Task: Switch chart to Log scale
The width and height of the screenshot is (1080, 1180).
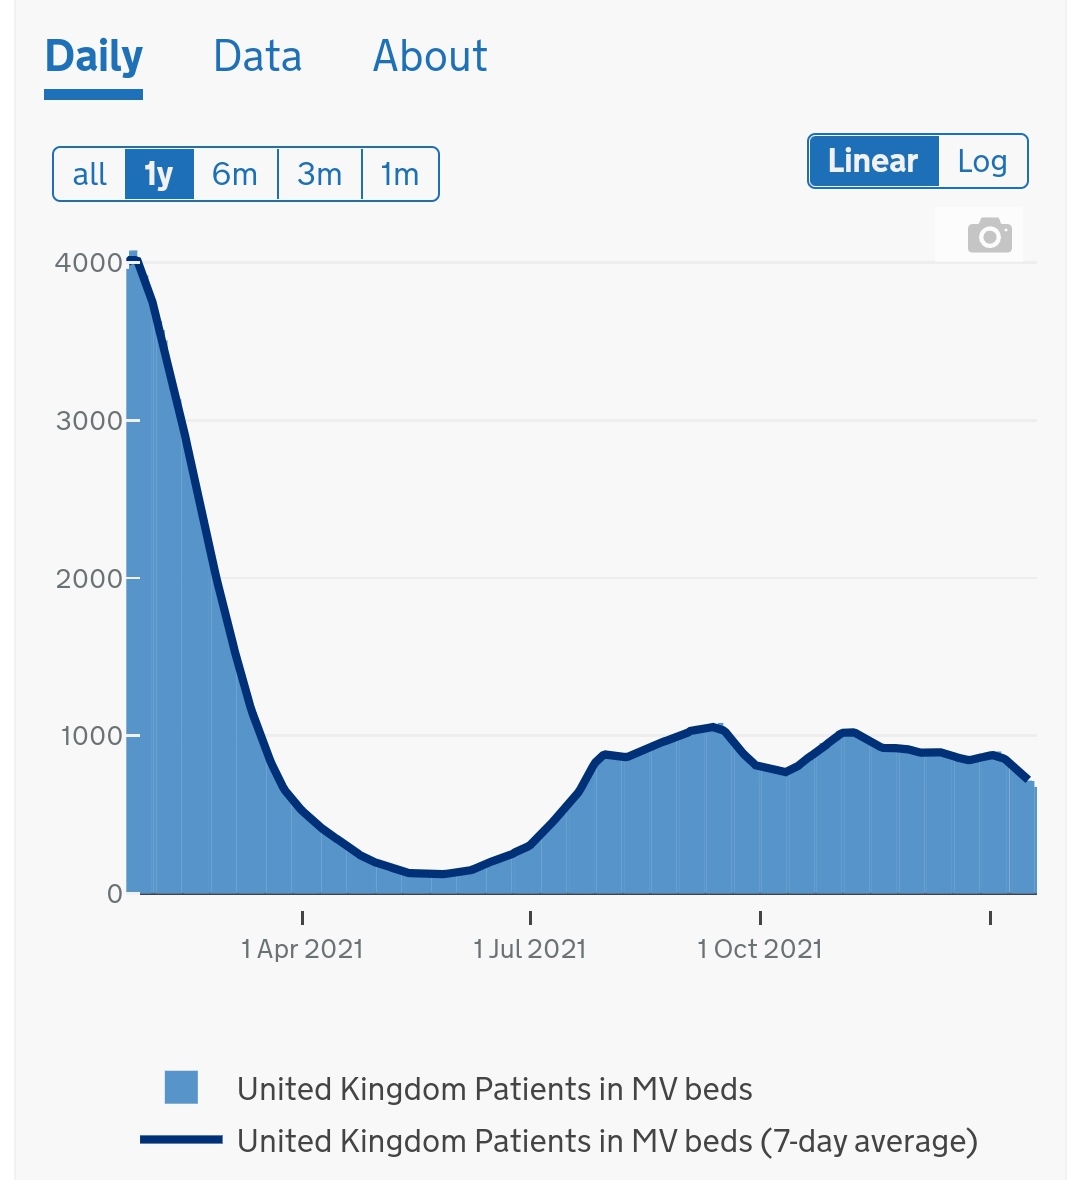Action: click(x=982, y=161)
